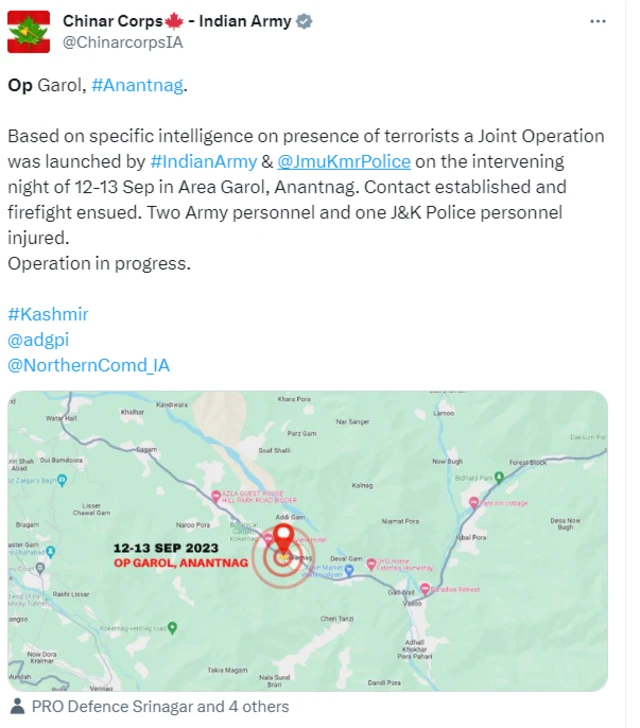Image resolution: width=640 pixels, height=728 pixels.
Task: Open the @JmuKmrPolice mention
Action: click(x=344, y=162)
